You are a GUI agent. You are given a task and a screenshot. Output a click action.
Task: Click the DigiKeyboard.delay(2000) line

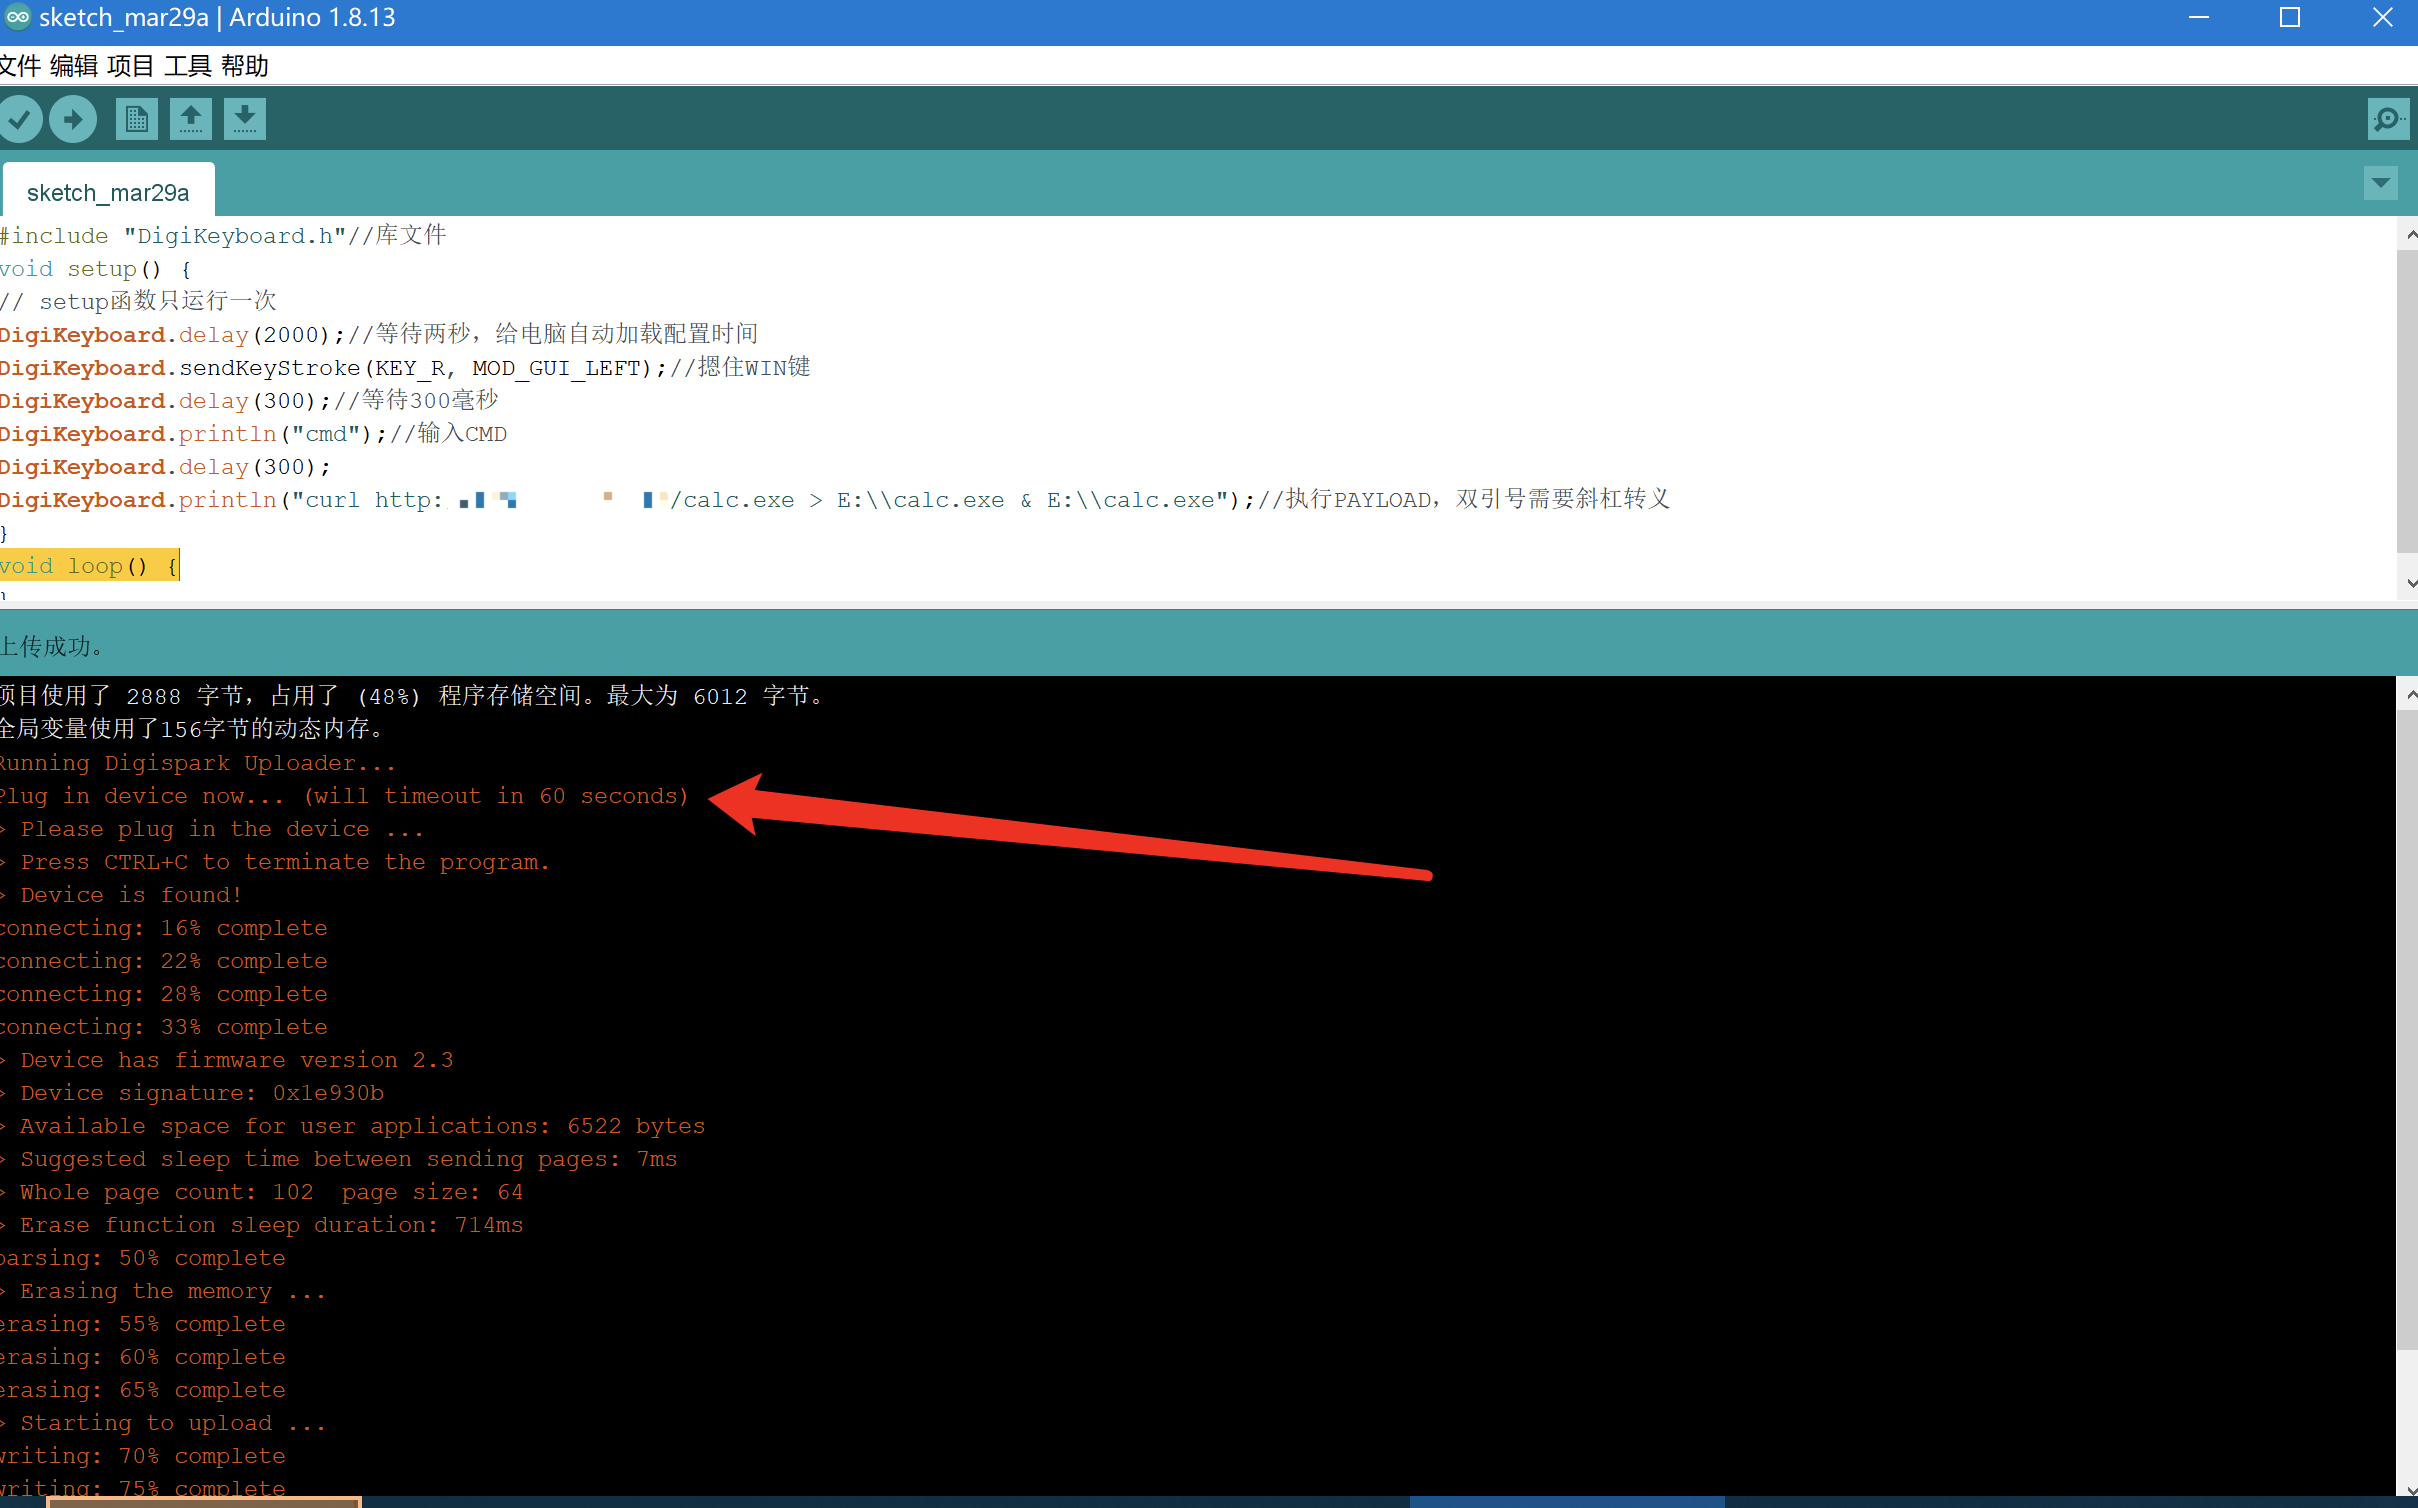click(x=379, y=335)
